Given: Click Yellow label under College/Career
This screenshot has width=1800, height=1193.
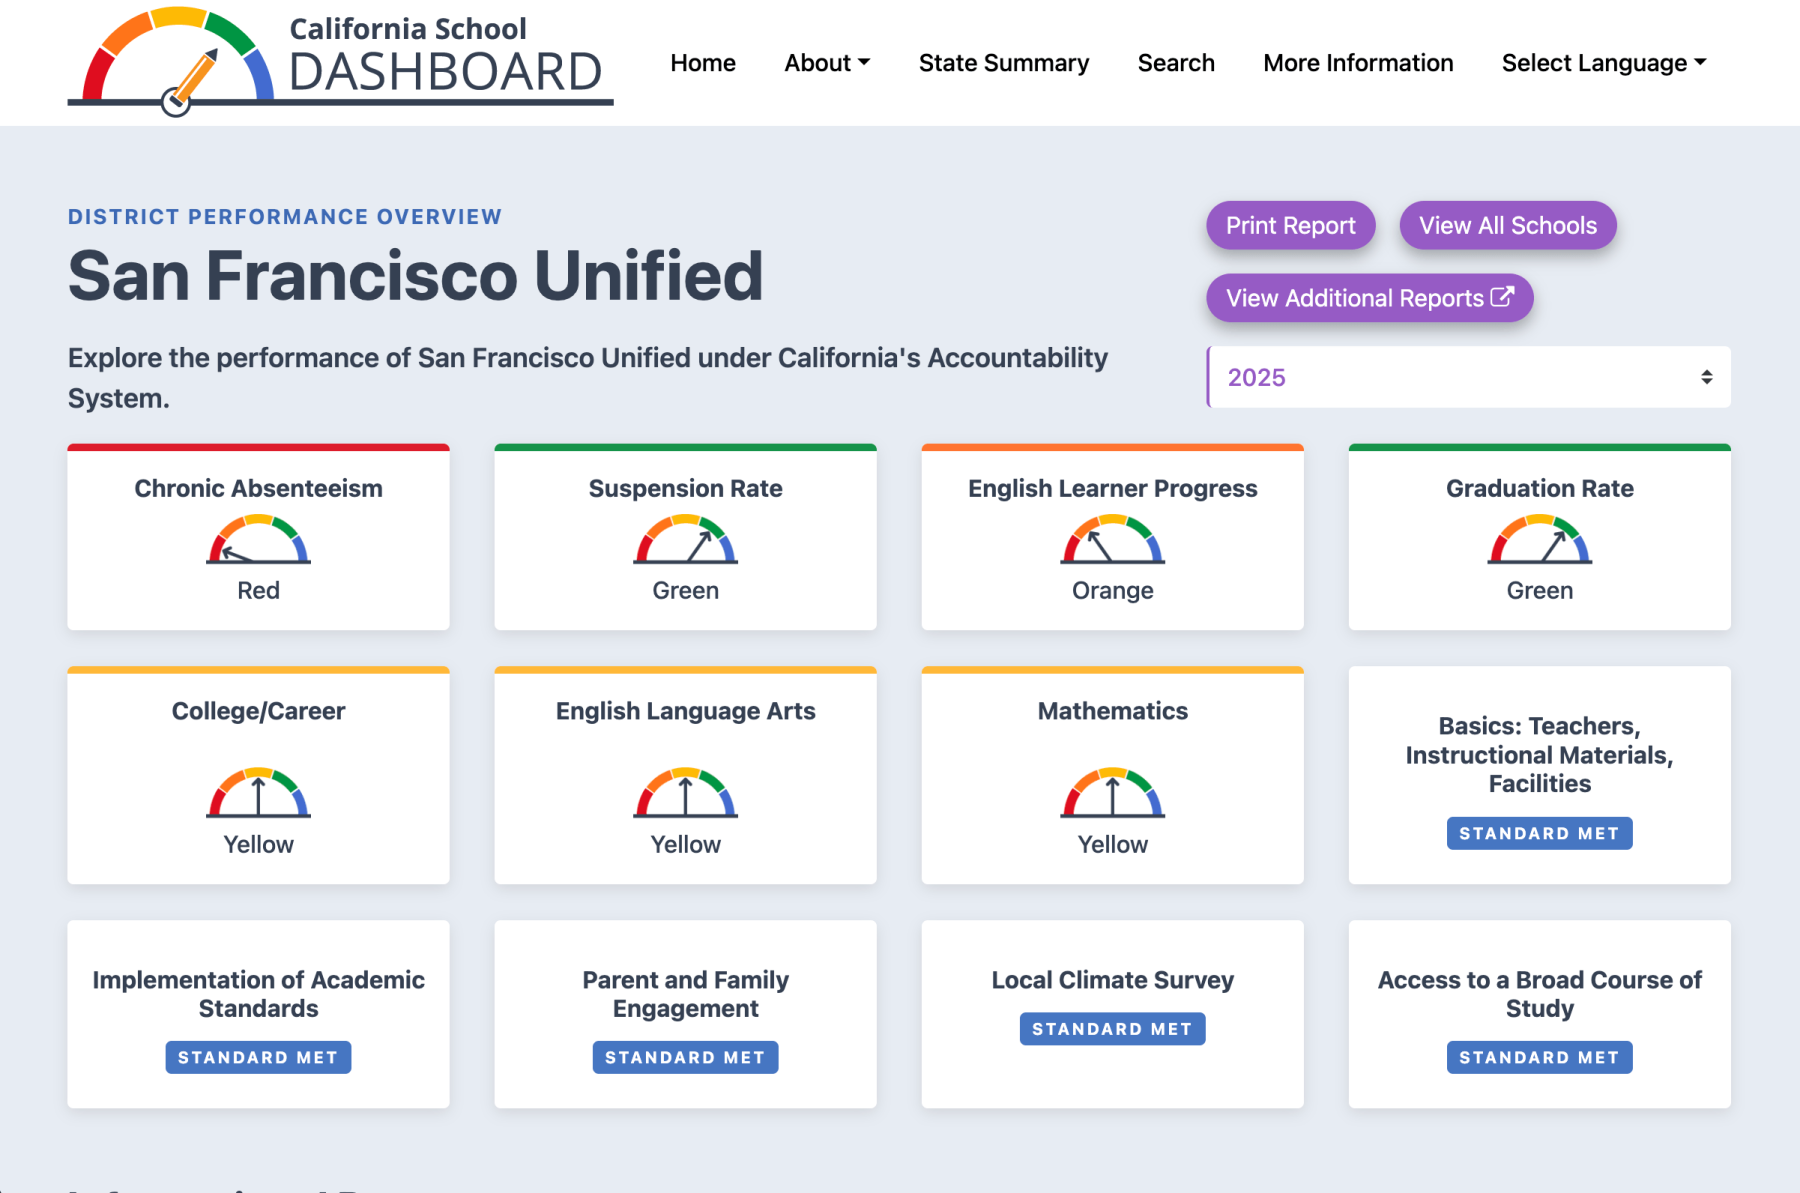Looking at the screenshot, I should point(258,844).
